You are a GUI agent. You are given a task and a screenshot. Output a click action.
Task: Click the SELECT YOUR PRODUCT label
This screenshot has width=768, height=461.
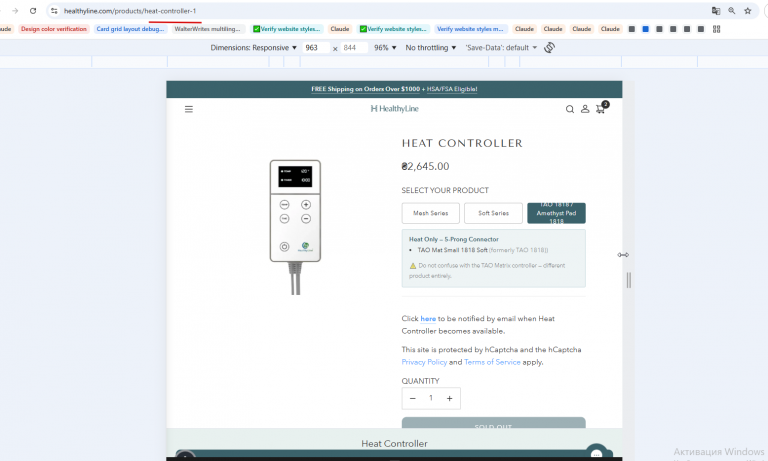tap(445, 190)
